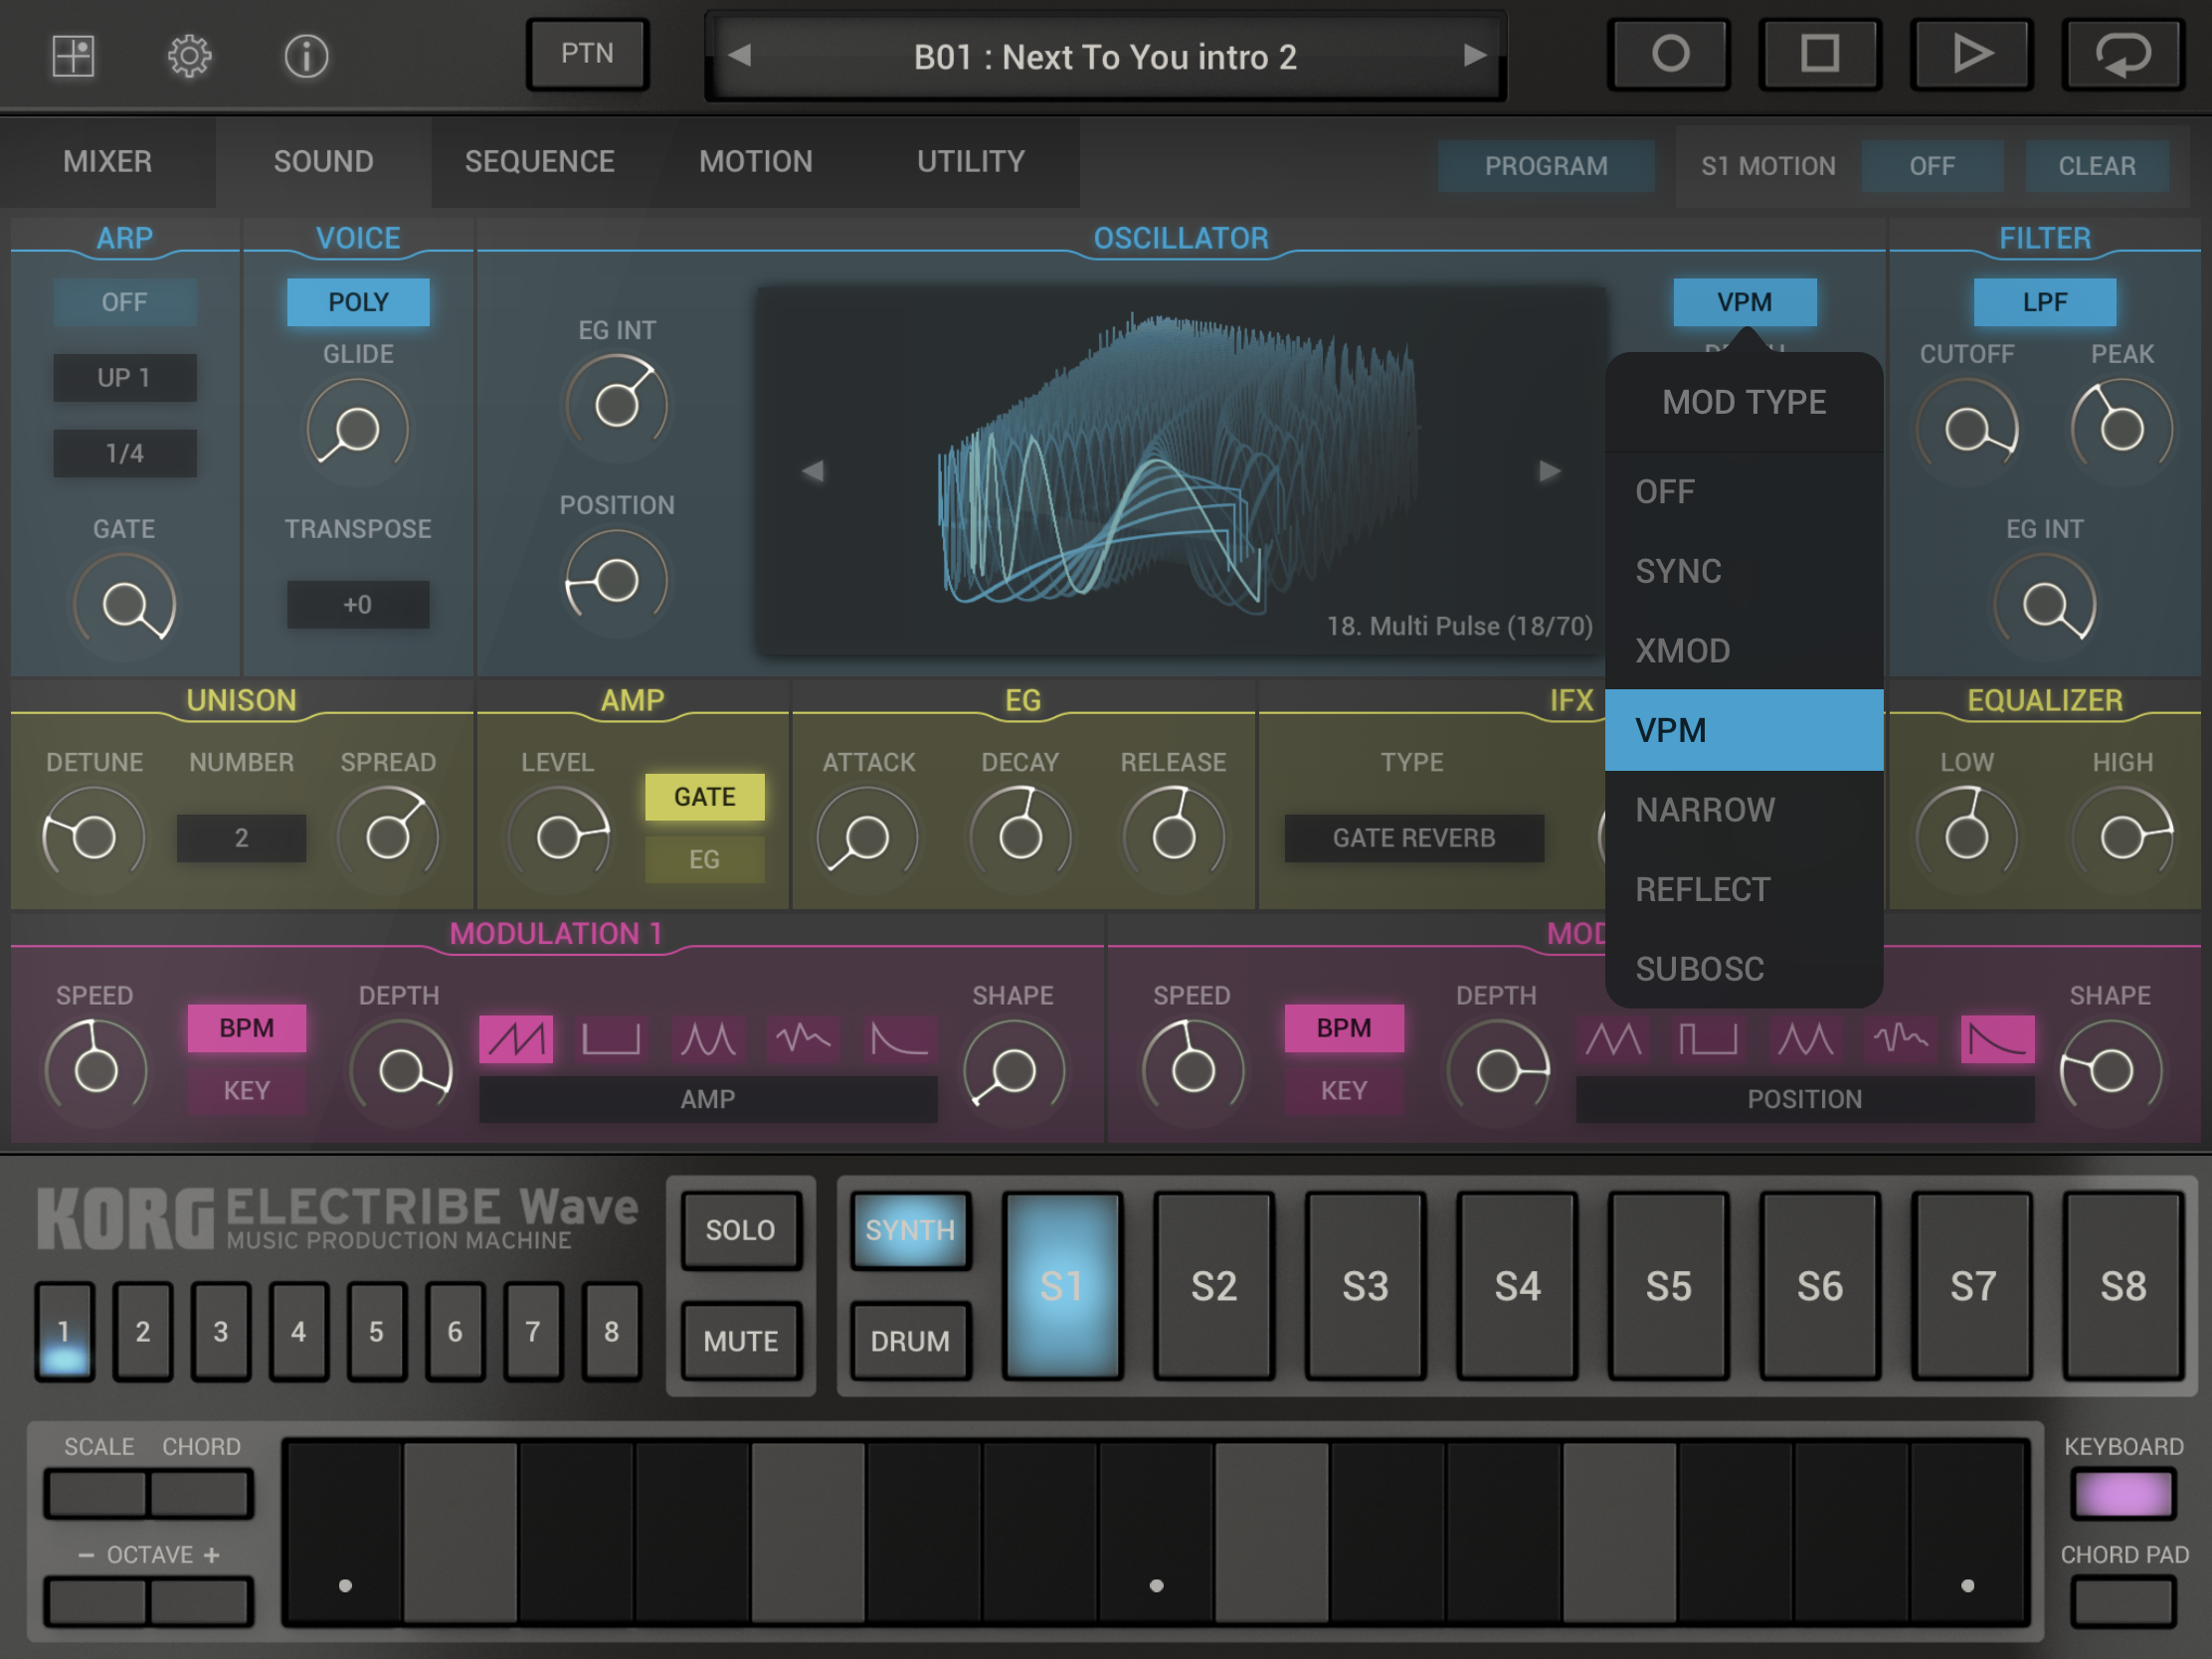Open the LPF filter type selector
2212x1659 pixels.
pyautogui.click(x=2045, y=302)
